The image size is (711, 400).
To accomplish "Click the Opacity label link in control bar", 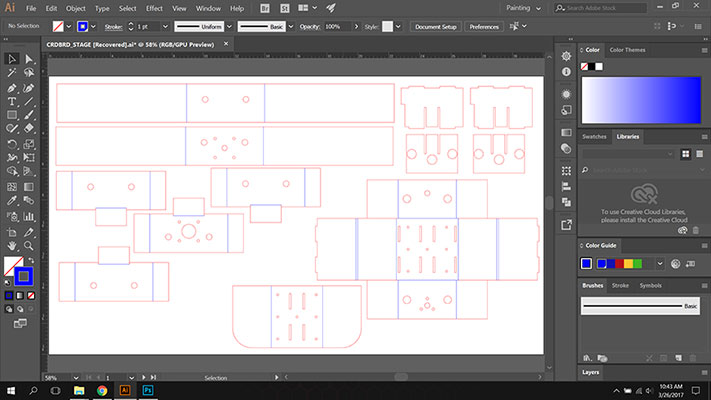I will [x=310, y=27].
